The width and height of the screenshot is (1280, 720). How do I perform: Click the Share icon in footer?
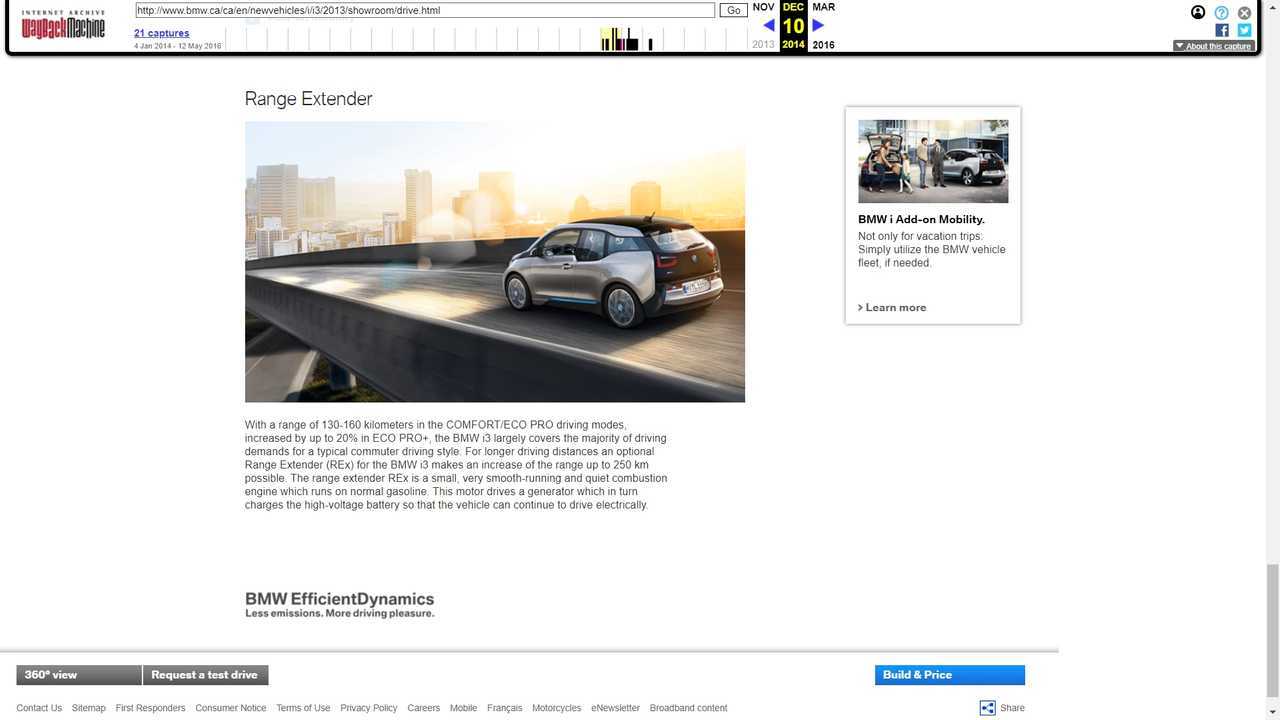click(x=987, y=708)
